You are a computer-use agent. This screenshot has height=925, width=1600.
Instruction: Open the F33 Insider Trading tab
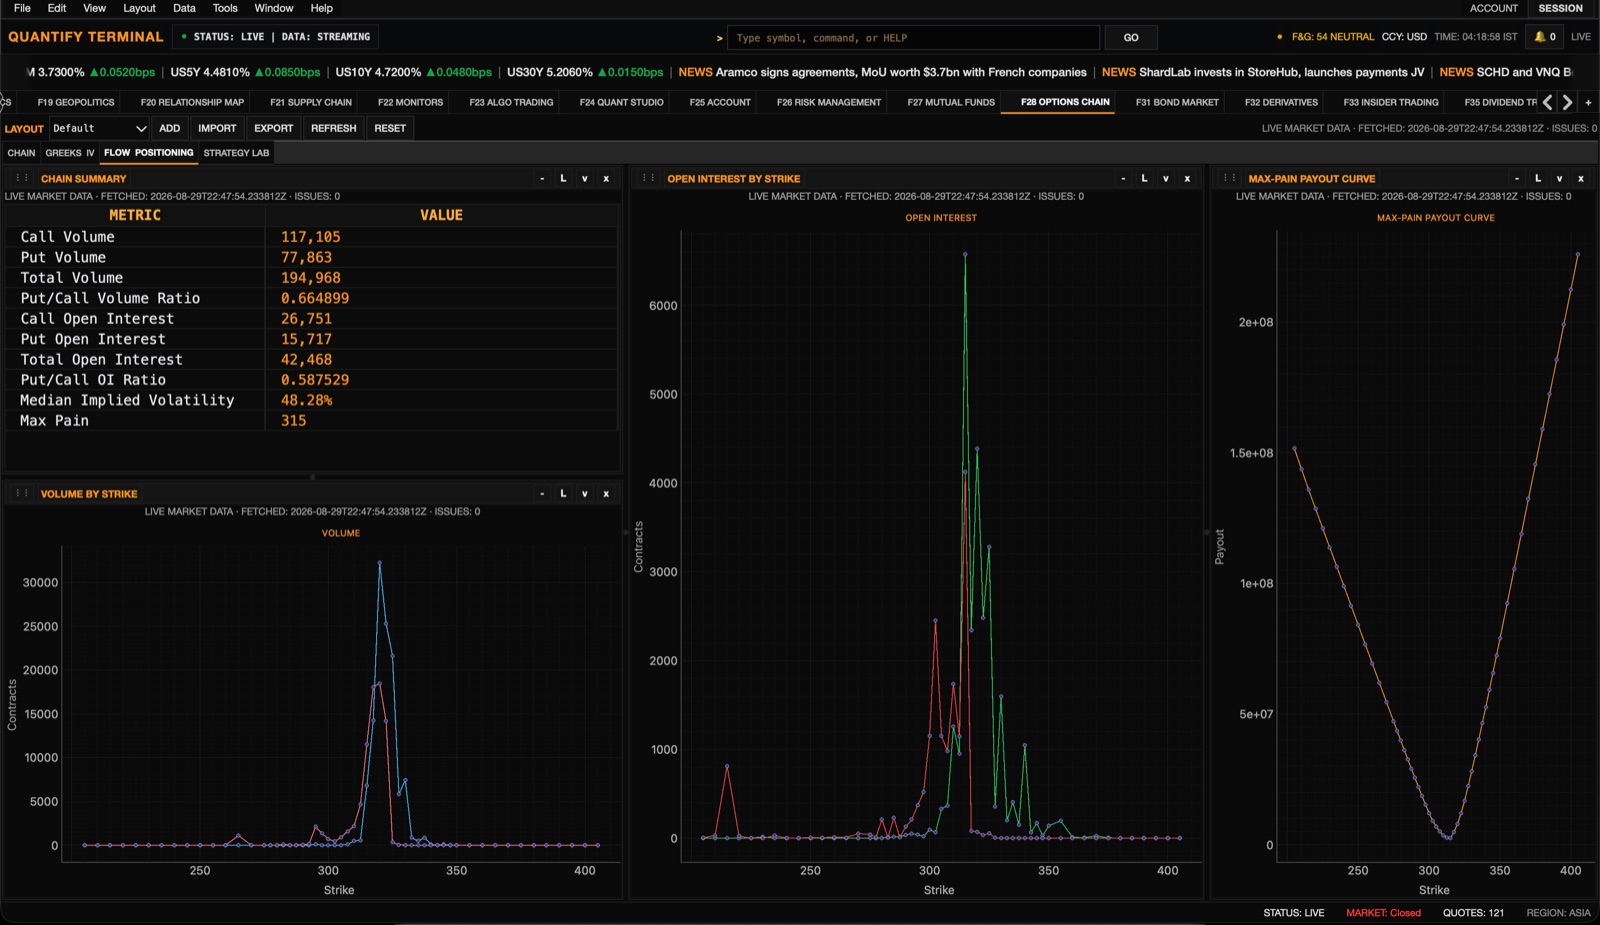[1391, 102]
